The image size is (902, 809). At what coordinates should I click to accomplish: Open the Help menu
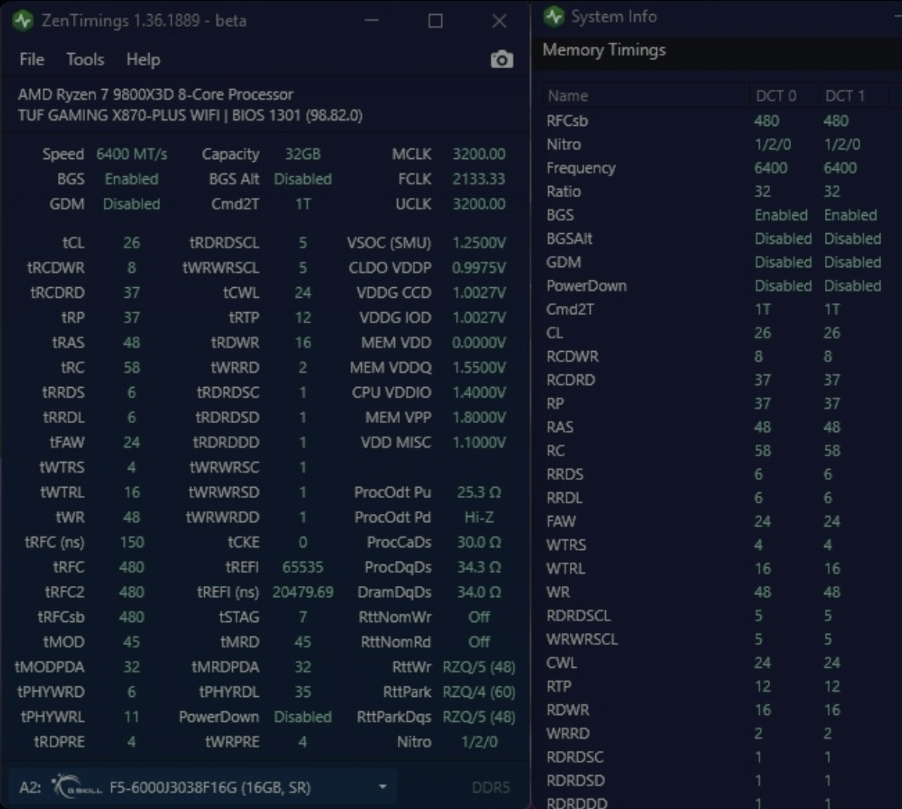pos(143,59)
